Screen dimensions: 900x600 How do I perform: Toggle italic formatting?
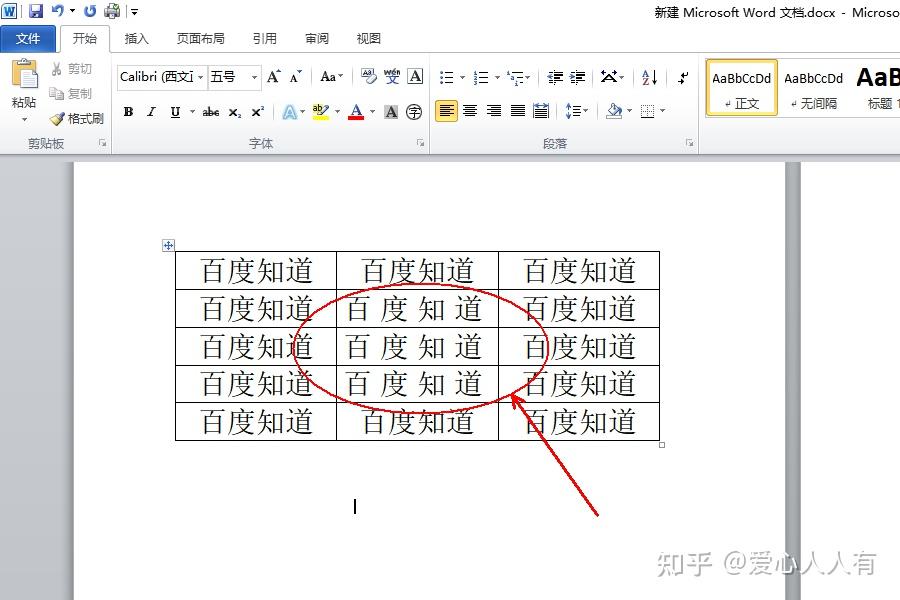pyautogui.click(x=151, y=112)
